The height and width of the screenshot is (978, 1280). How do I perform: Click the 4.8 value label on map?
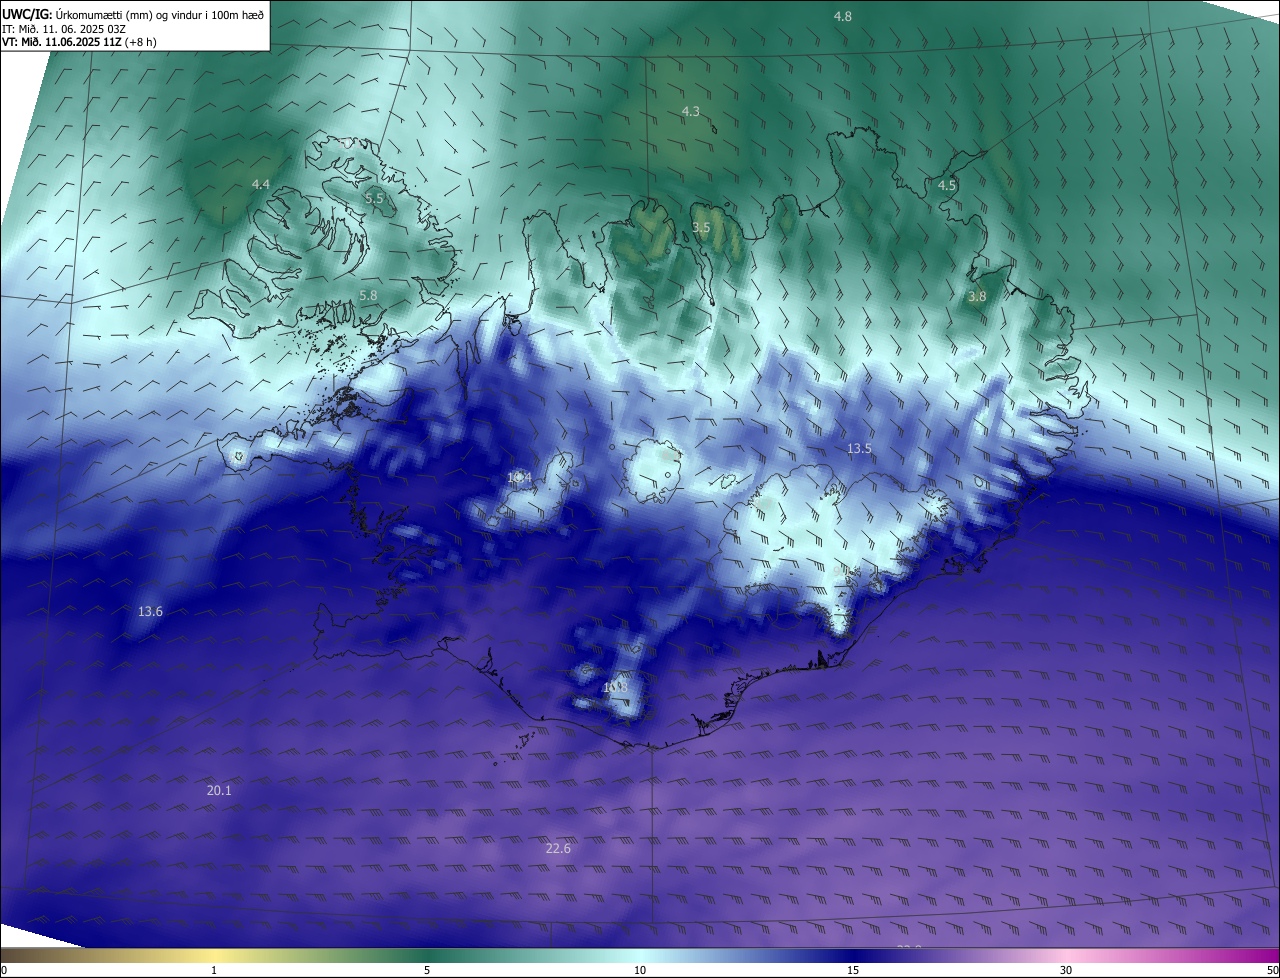(843, 16)
